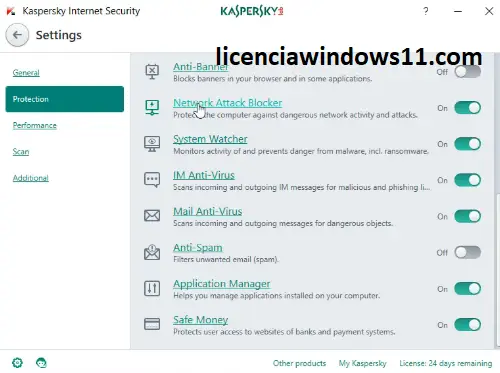
Task: Minimize the Kaspersky Internet Security window
Action: (458, 11)
